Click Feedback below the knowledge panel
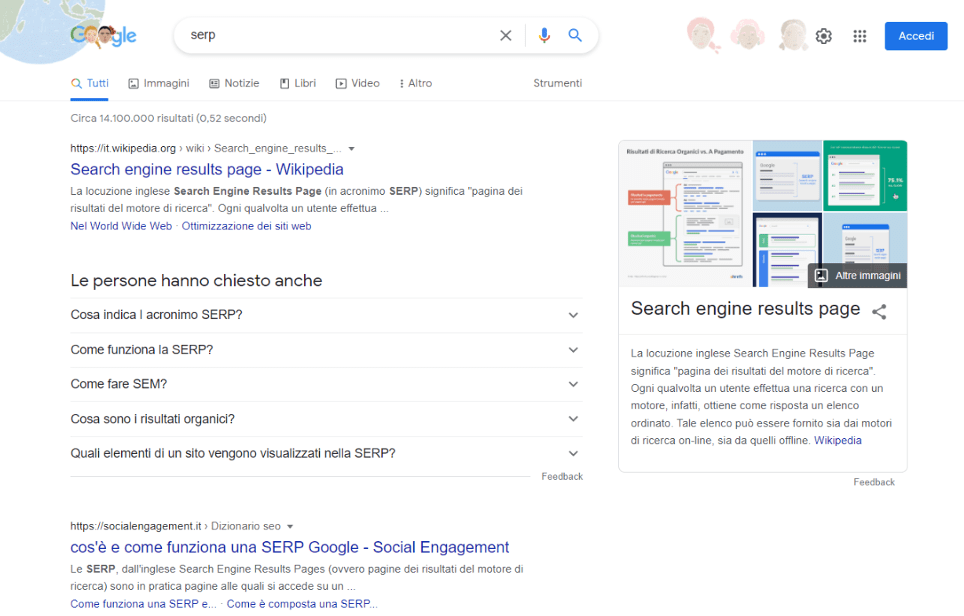 pos(874,483)
